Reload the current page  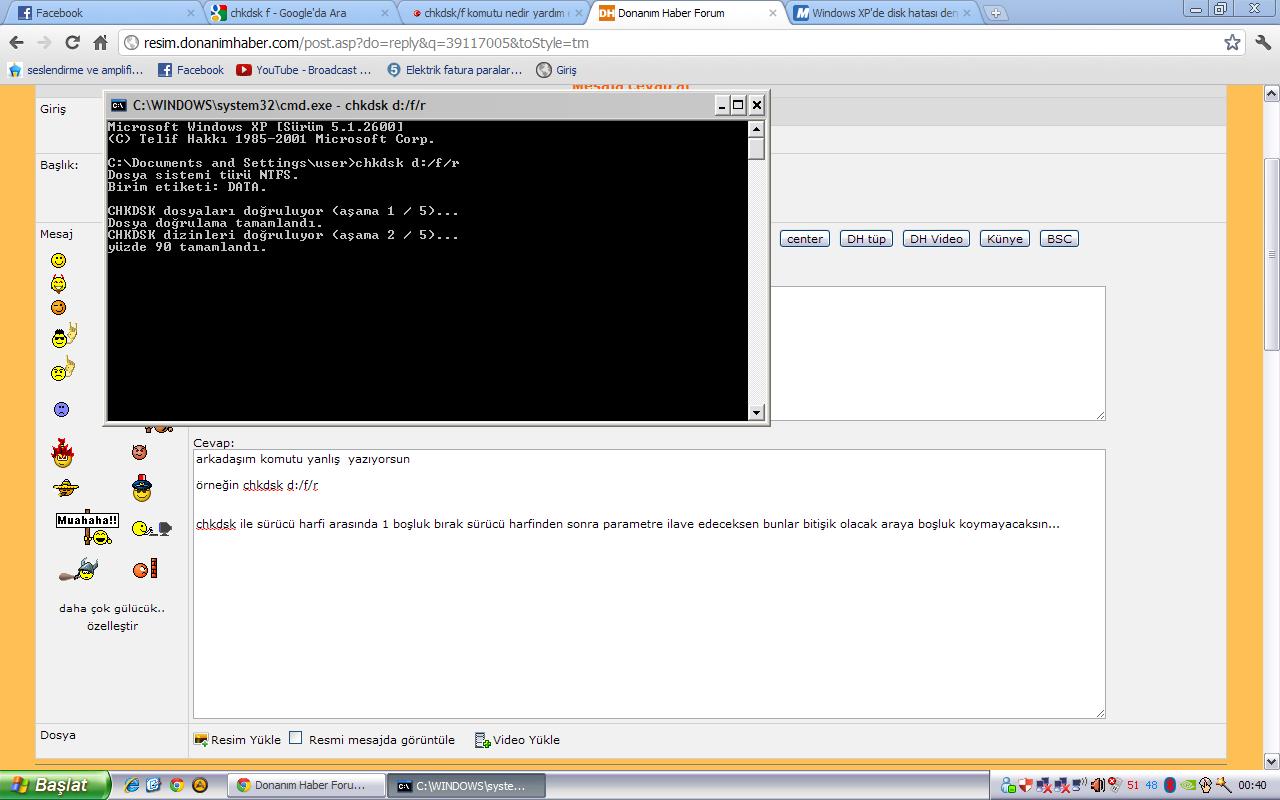[x=72, y=43]
